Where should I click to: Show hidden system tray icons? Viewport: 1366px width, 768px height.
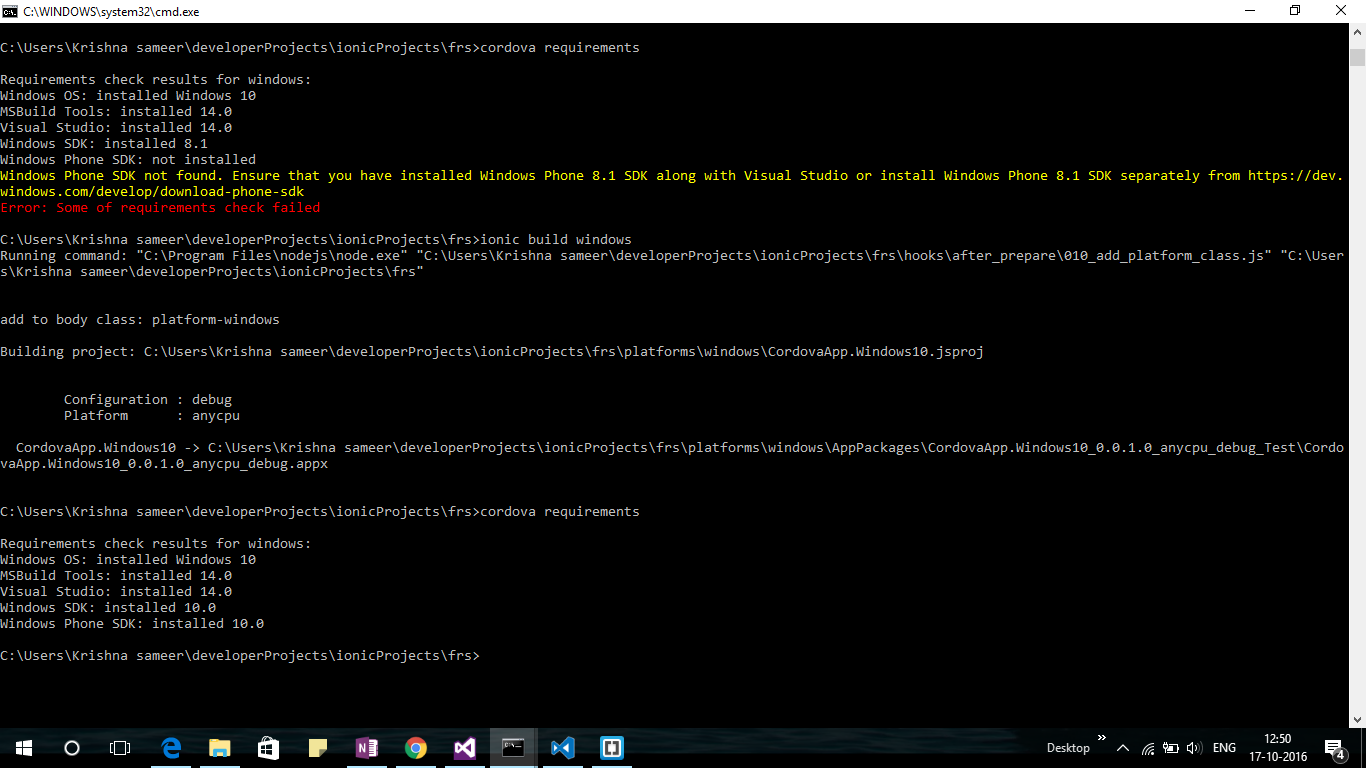(x=1123, y=748)
